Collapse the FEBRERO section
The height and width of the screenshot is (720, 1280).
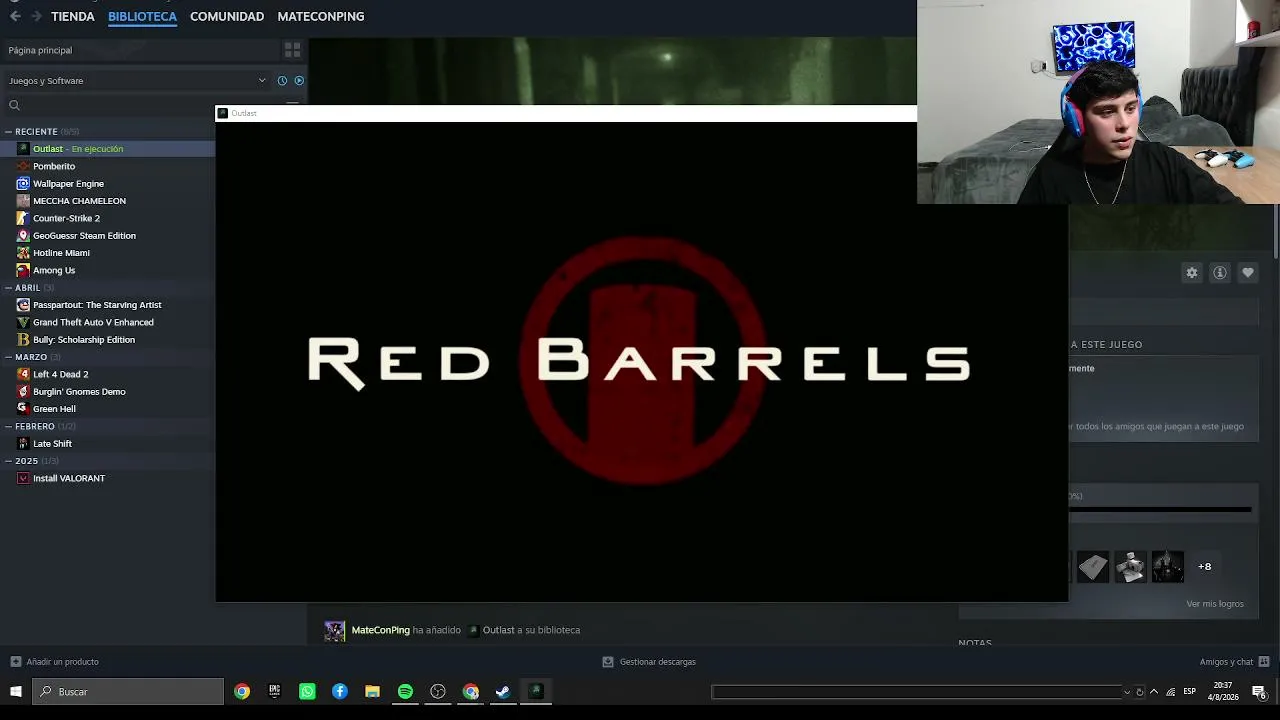(x=8, y=426)
